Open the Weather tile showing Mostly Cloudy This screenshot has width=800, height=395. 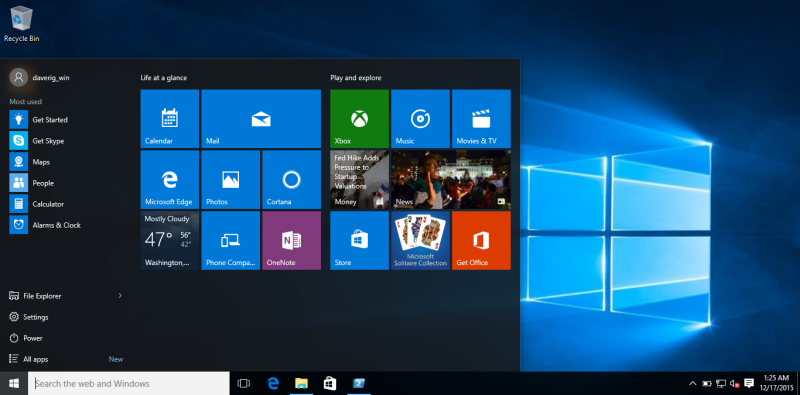pos(169,240)
